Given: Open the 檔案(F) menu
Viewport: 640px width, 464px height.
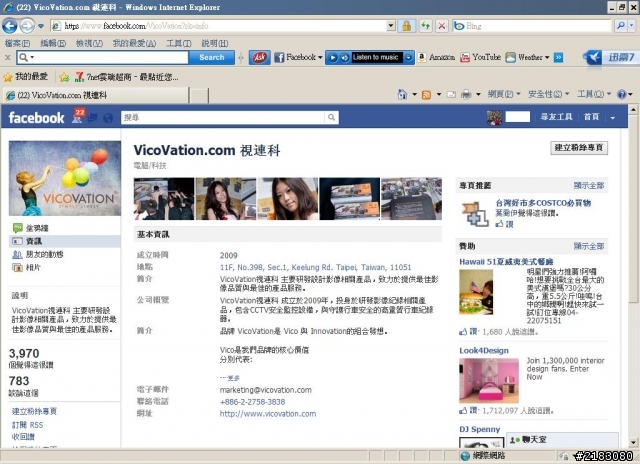Looking at the screenshot, I should pos(18,43).
